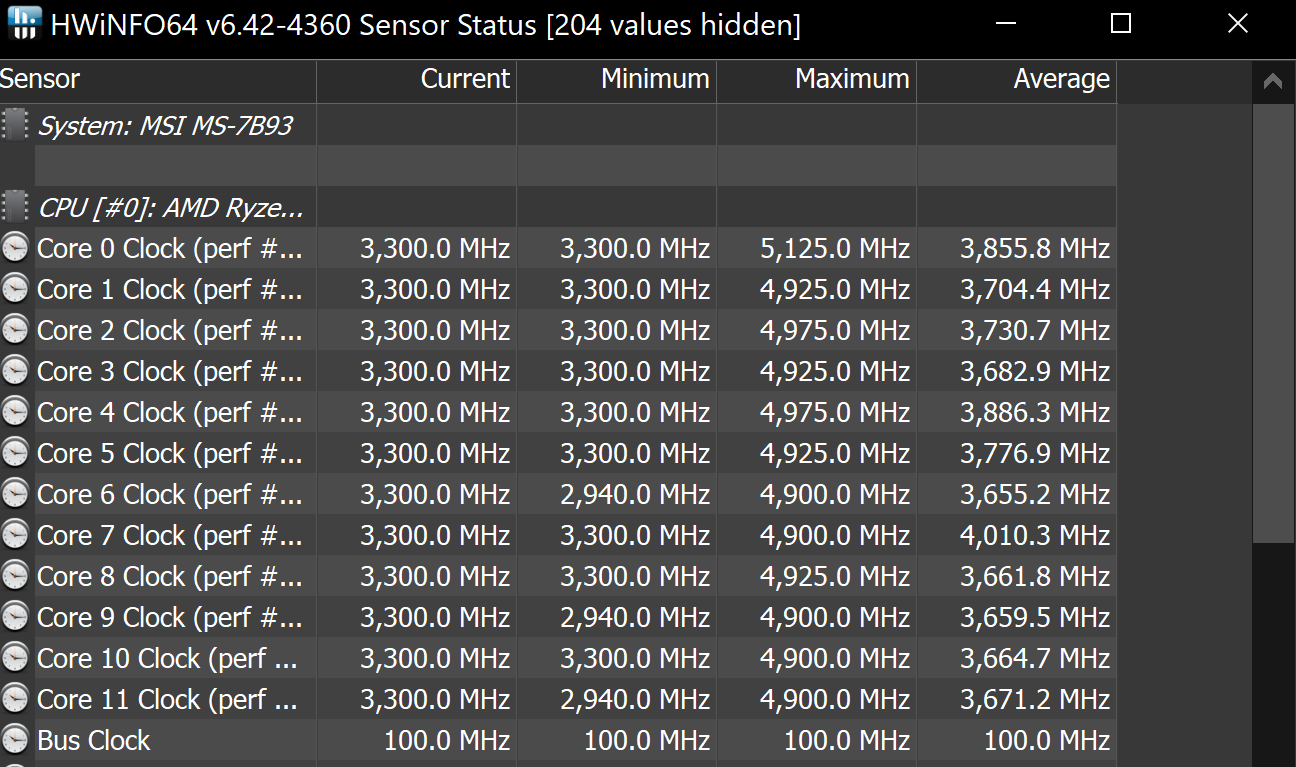Click the clock icon for Core 9 Clock
This screenshot has width=1296, height=767.
coord(15,617)
